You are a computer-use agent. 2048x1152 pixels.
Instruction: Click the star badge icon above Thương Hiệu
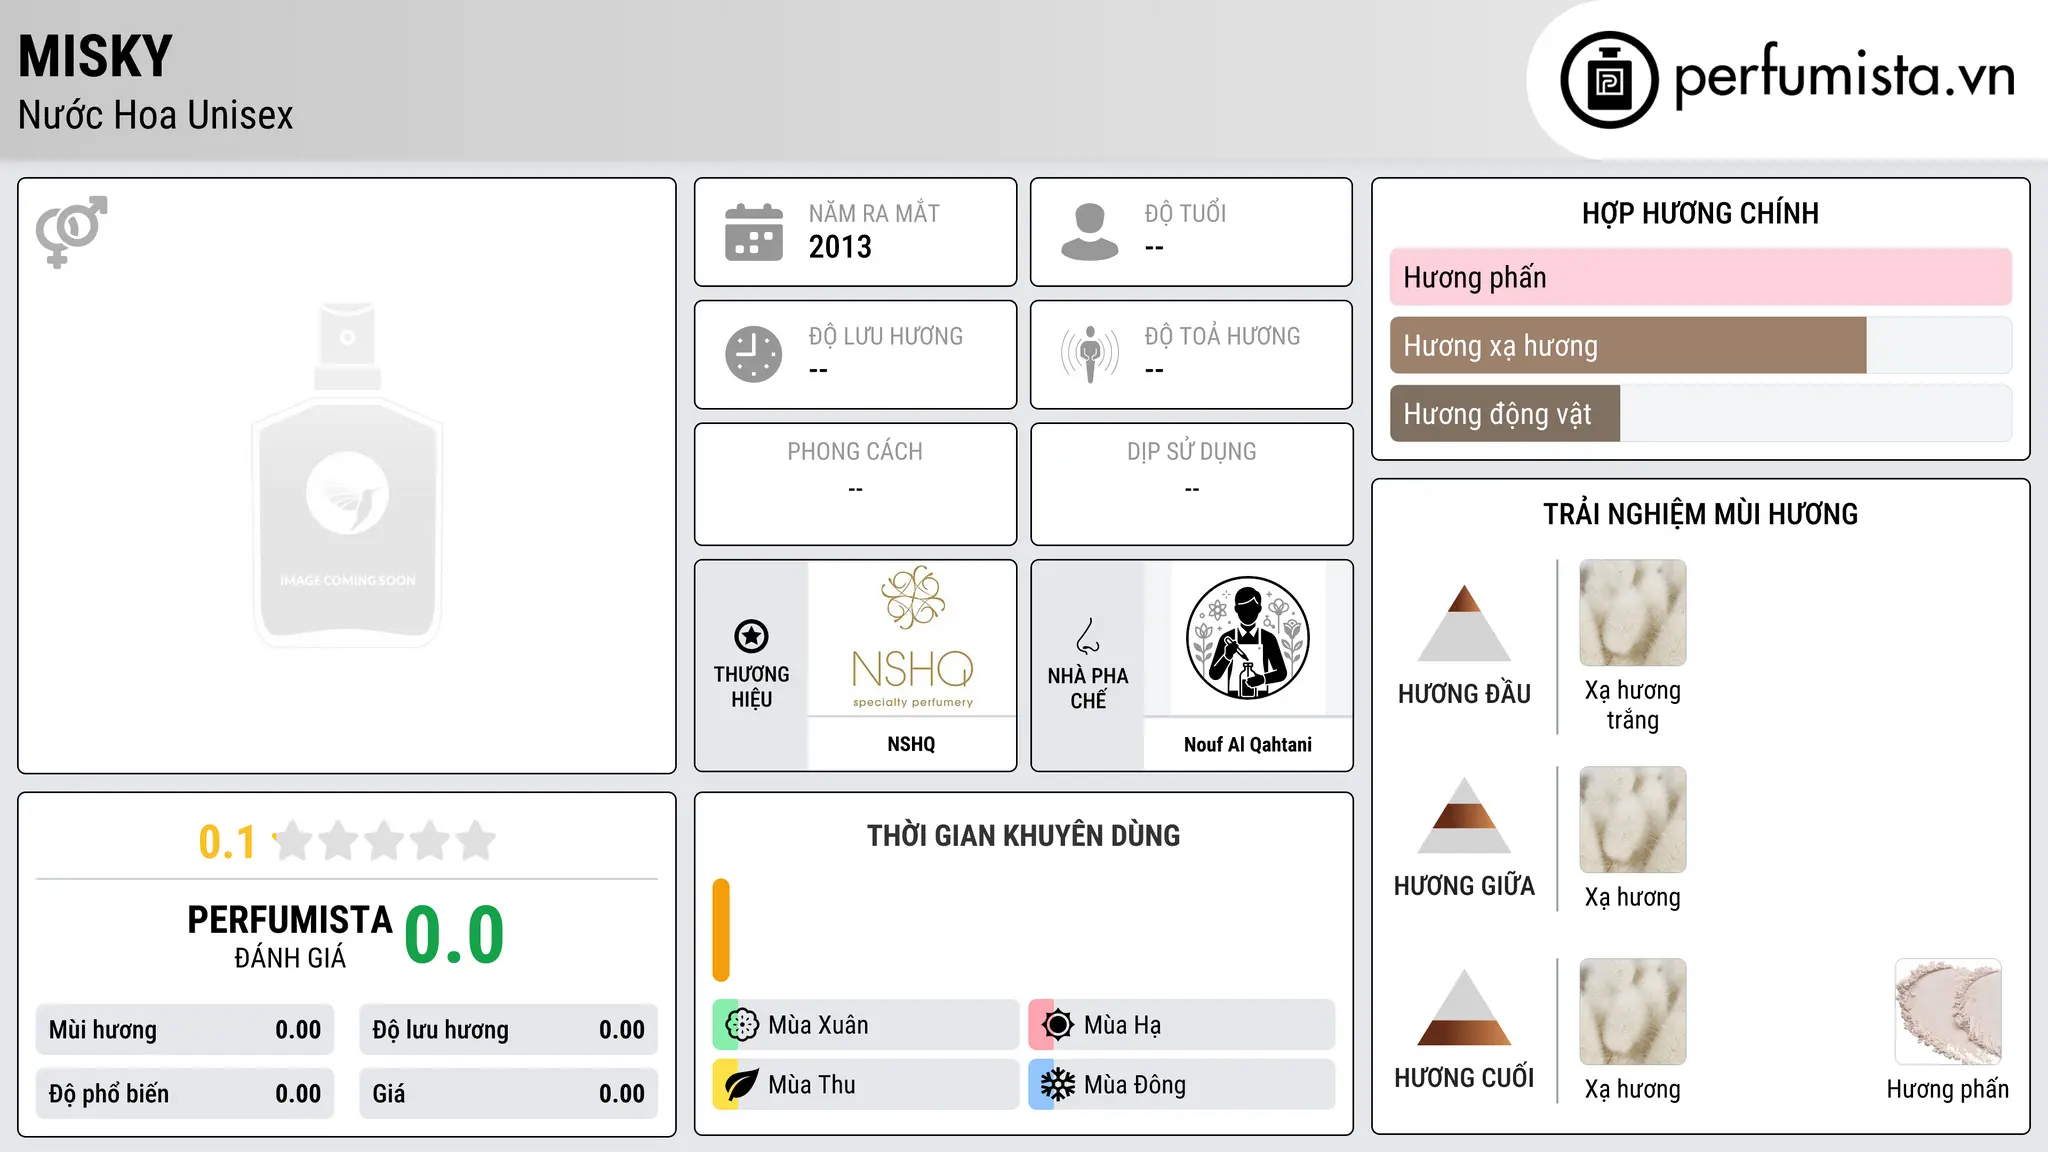pos(751,636)
